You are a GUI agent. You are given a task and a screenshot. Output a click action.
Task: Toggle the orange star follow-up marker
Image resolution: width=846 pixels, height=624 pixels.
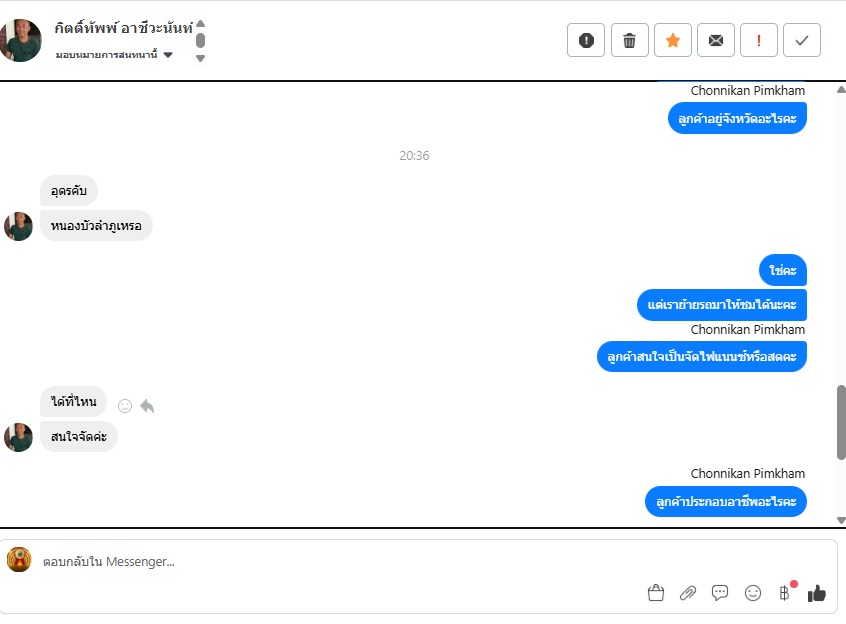672,40
